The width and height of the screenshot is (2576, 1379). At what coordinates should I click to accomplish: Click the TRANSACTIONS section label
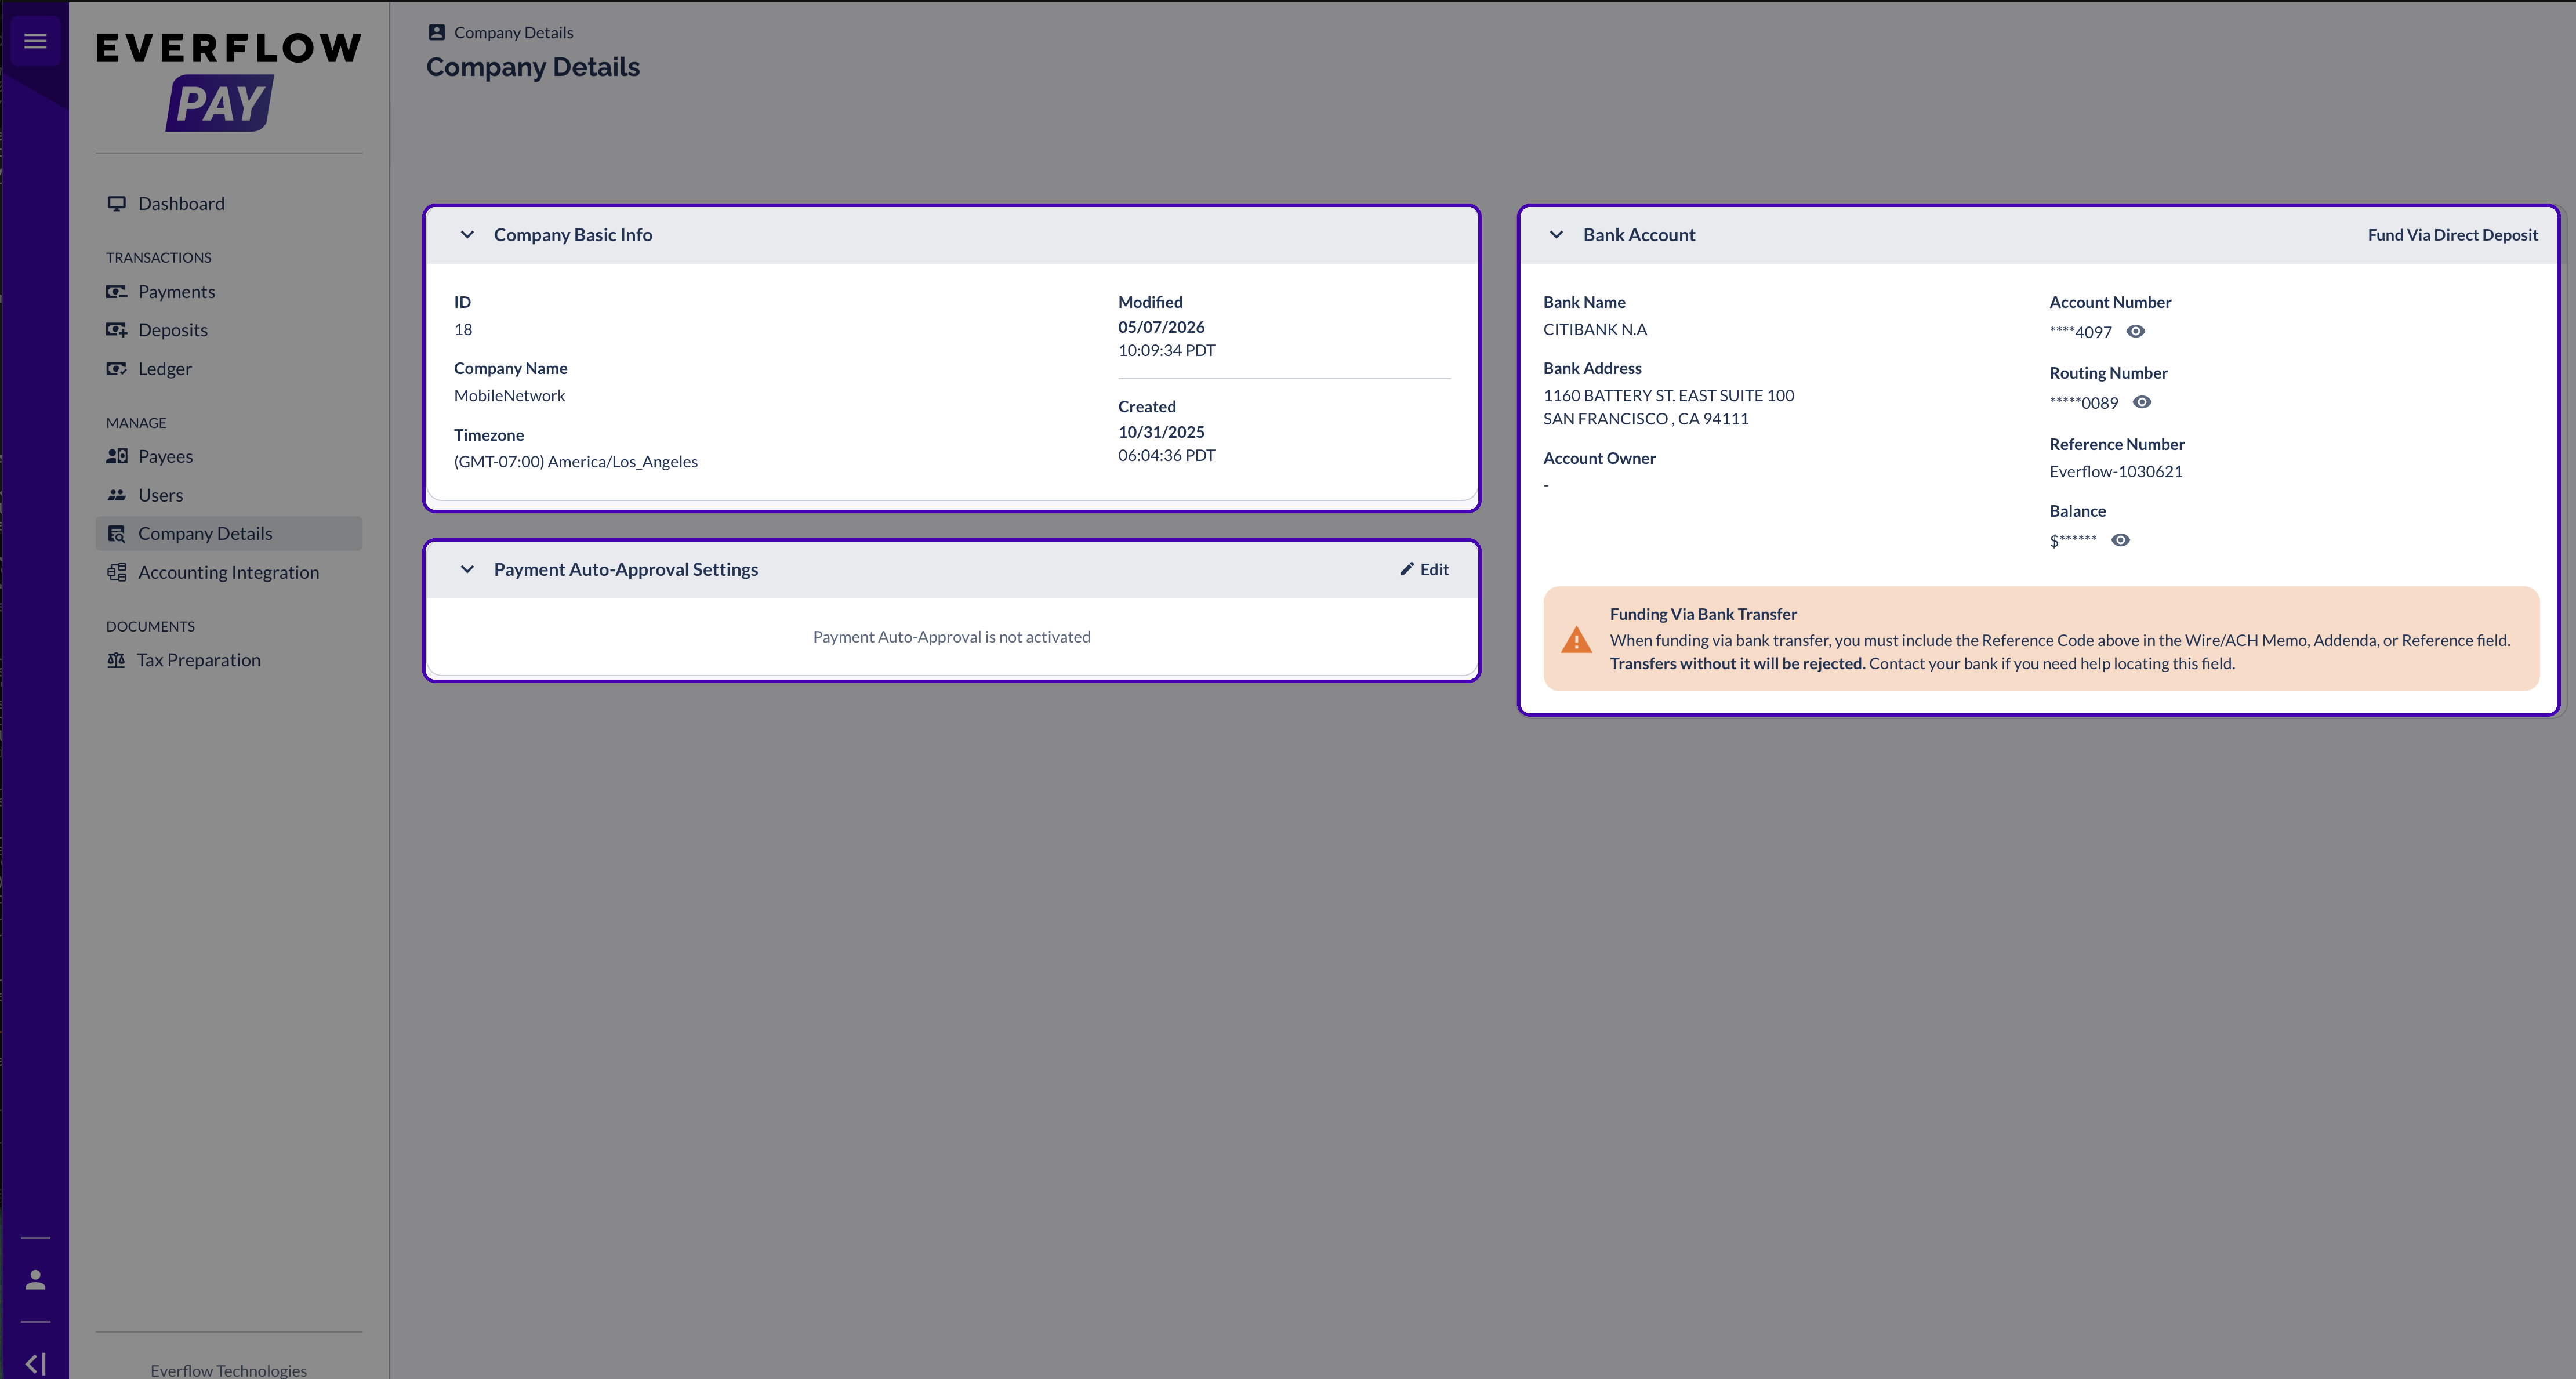click(158, 257)
